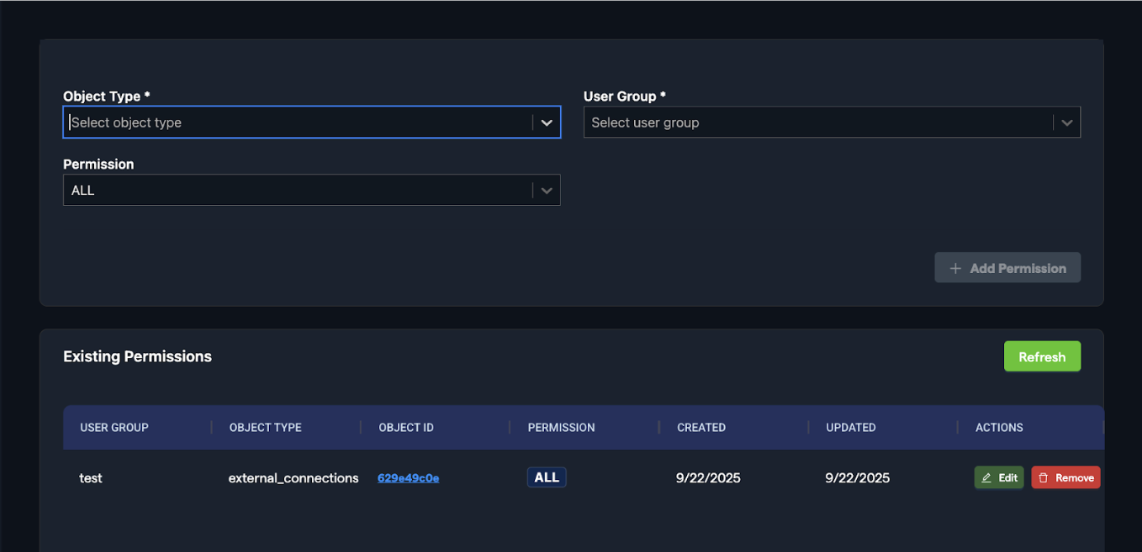
Task: Open object ID link 629e49c0e
Action: 408,478
